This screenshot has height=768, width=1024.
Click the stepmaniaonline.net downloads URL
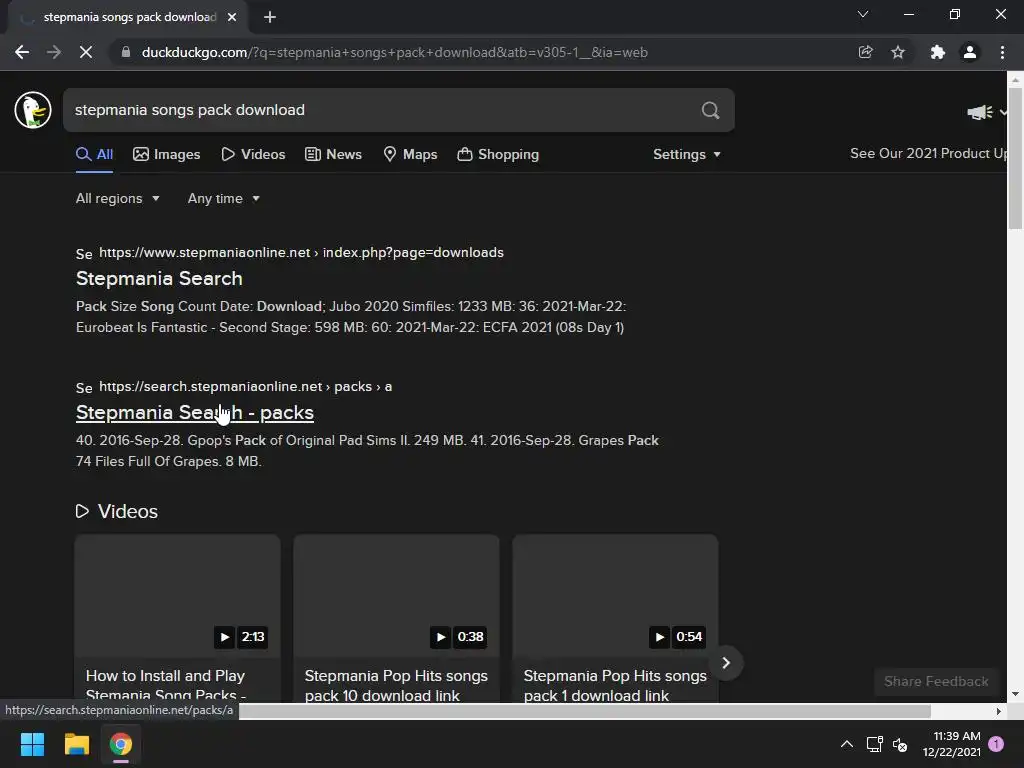[x=301, y=253]
